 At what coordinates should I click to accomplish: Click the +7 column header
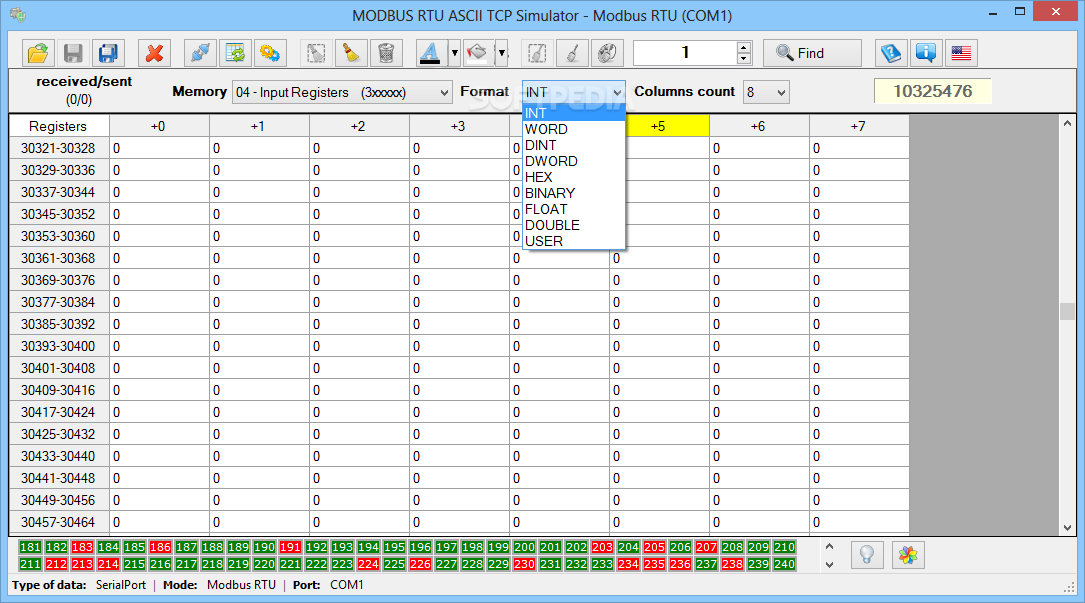point(859,126)
